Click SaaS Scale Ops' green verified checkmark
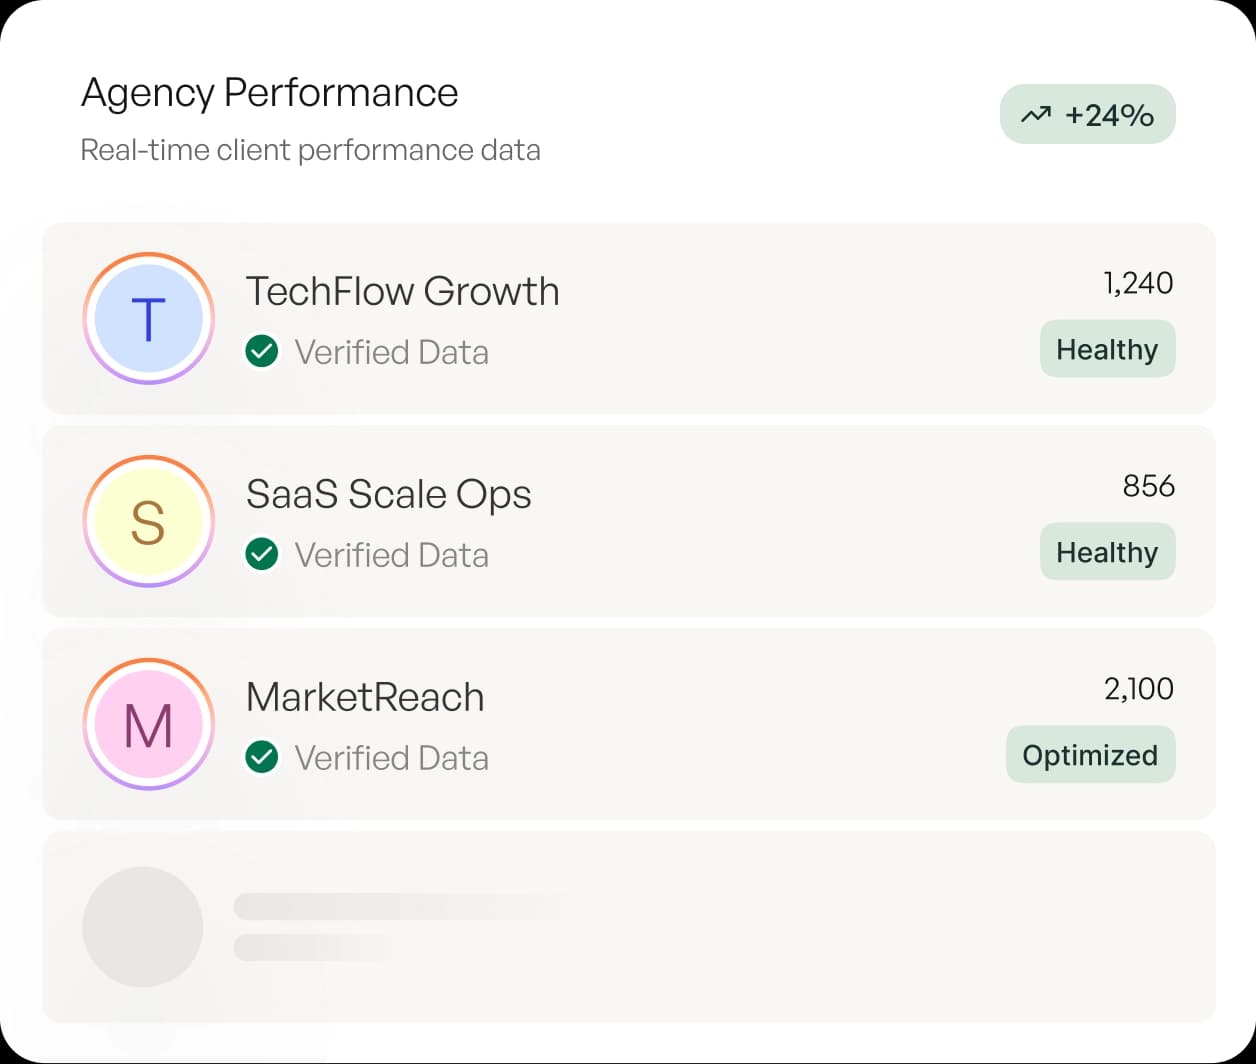1256x1064 pixels. (x=262, y=554)
